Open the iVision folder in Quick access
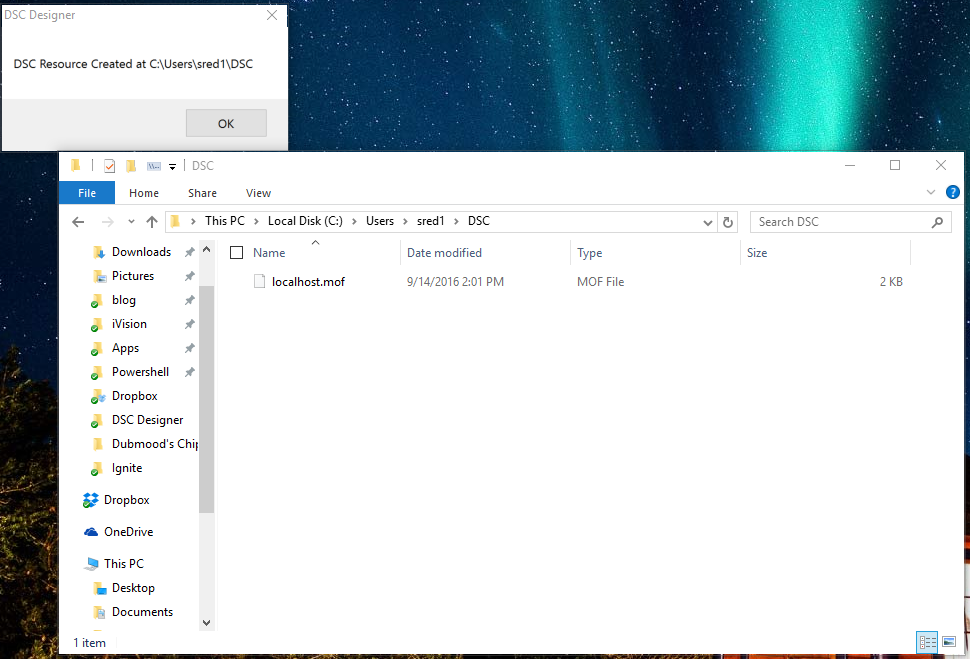 point(129,324)
